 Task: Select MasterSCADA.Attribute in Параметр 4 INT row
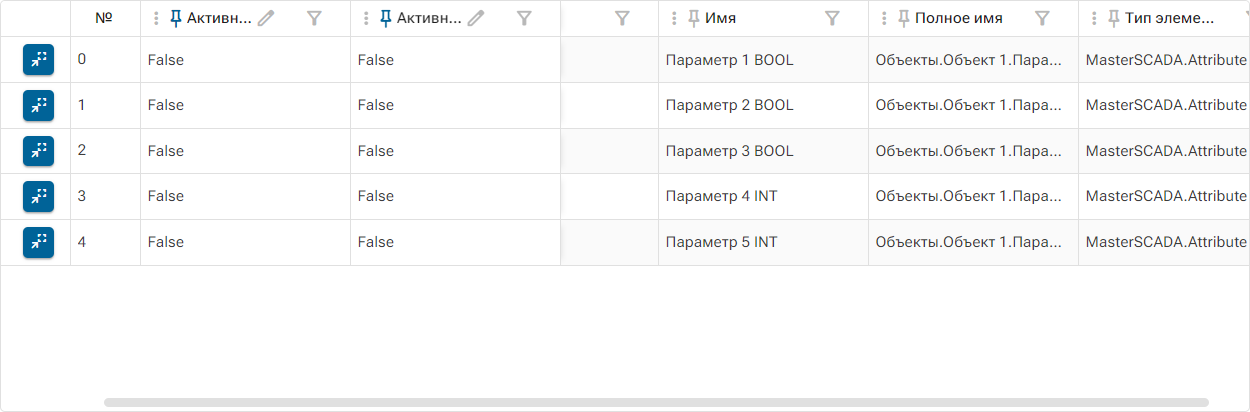(x=1164, y=196)
